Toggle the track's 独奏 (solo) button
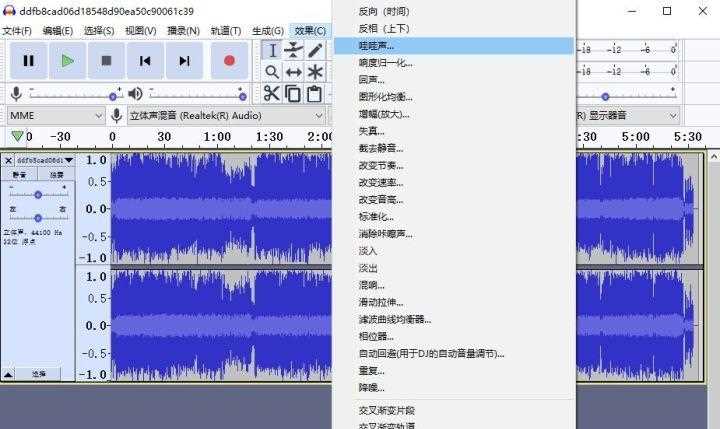720x429 pixels. [57, 175]
